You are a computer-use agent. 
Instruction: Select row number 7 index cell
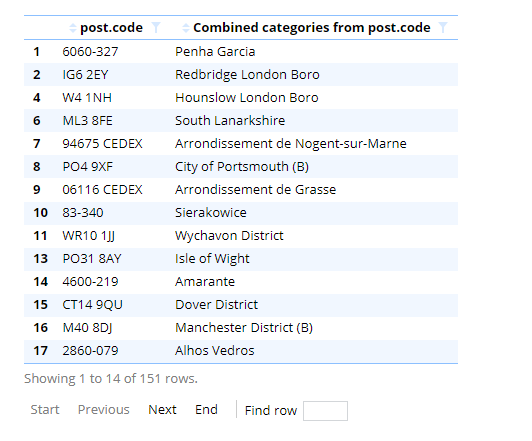point(37,144)
